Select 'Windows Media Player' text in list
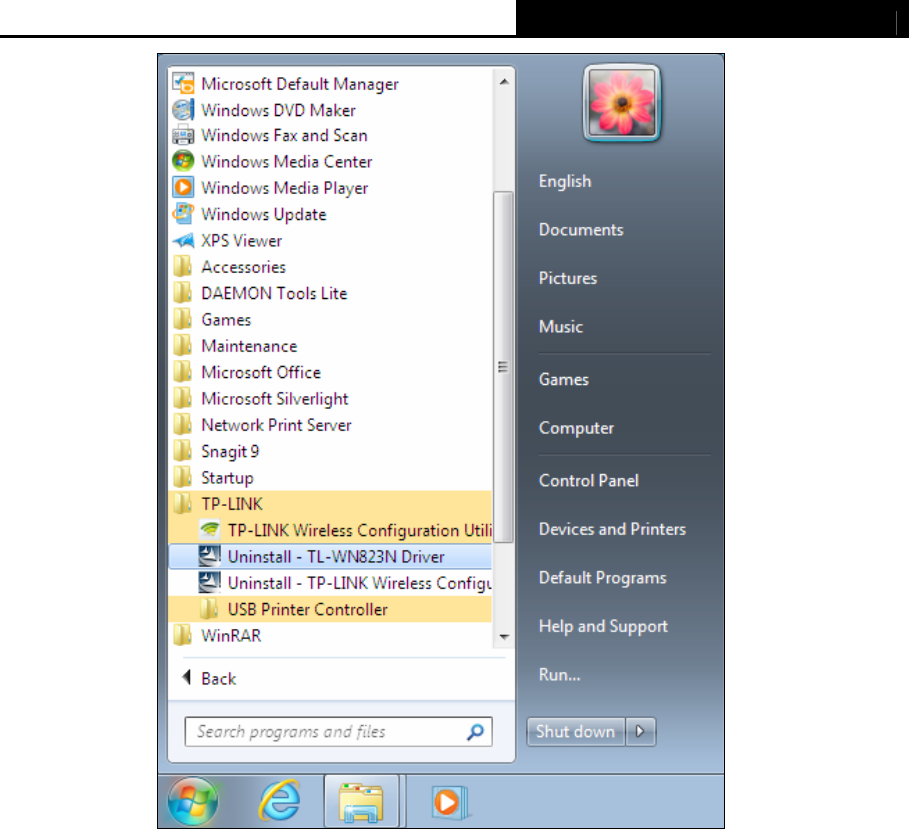The image size is (909, 829). click(x=285, y=188)
